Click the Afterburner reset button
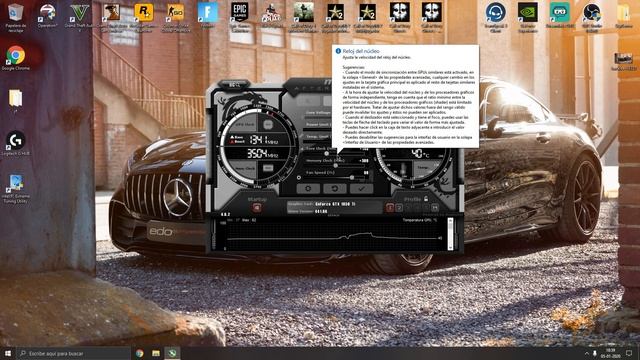640x360 pixels. [335, 189]
